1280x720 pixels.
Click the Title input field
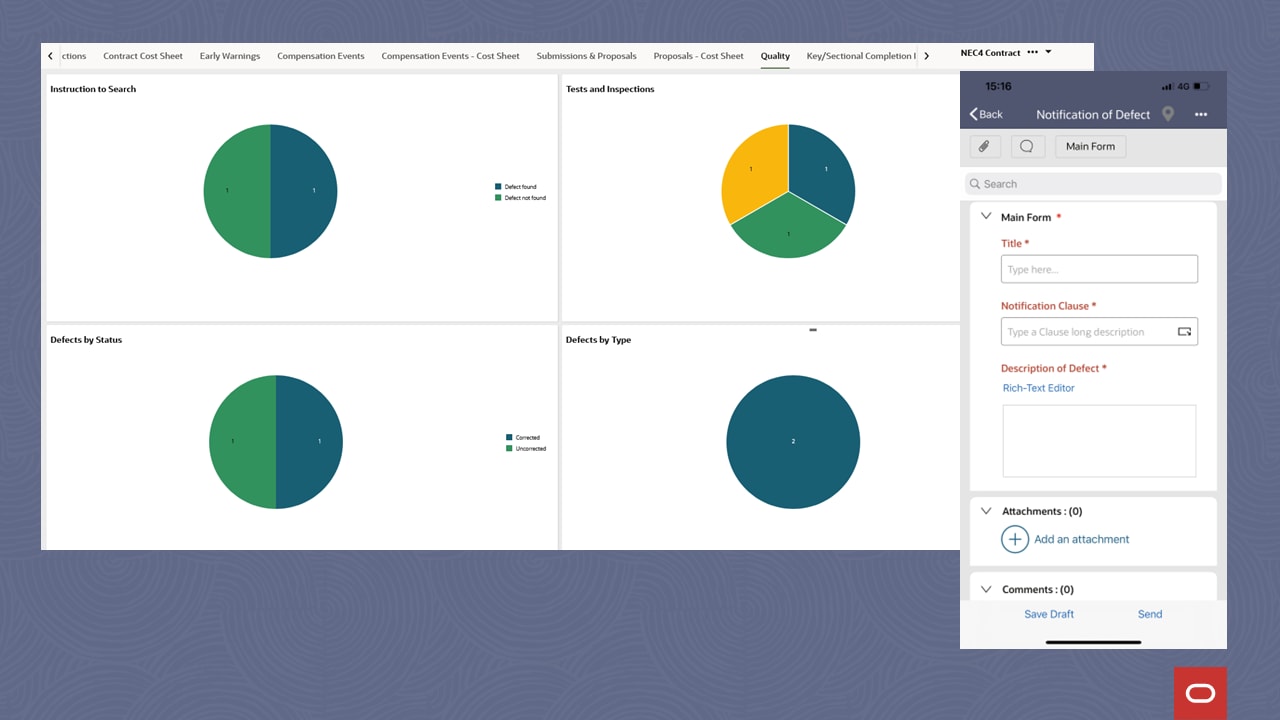1098,269
